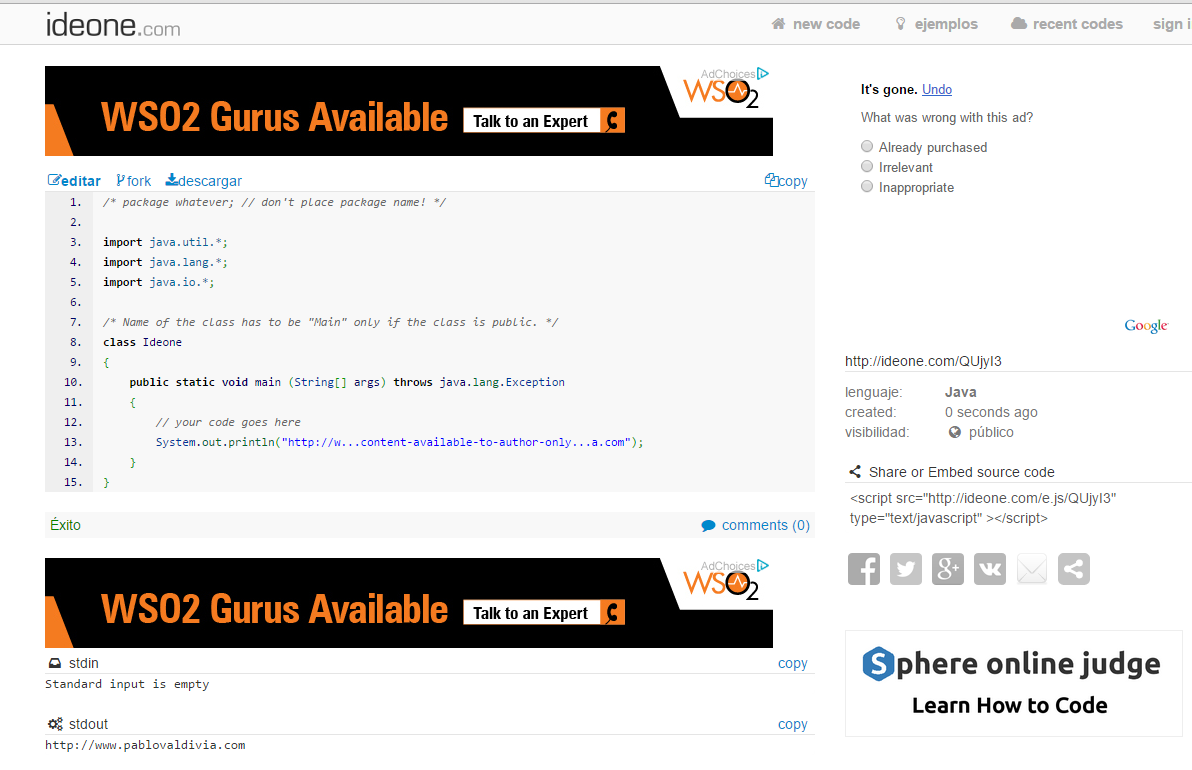Screen dimensions: 1192x770
Task: Click the fork branch icon
Action: [120, 180]
